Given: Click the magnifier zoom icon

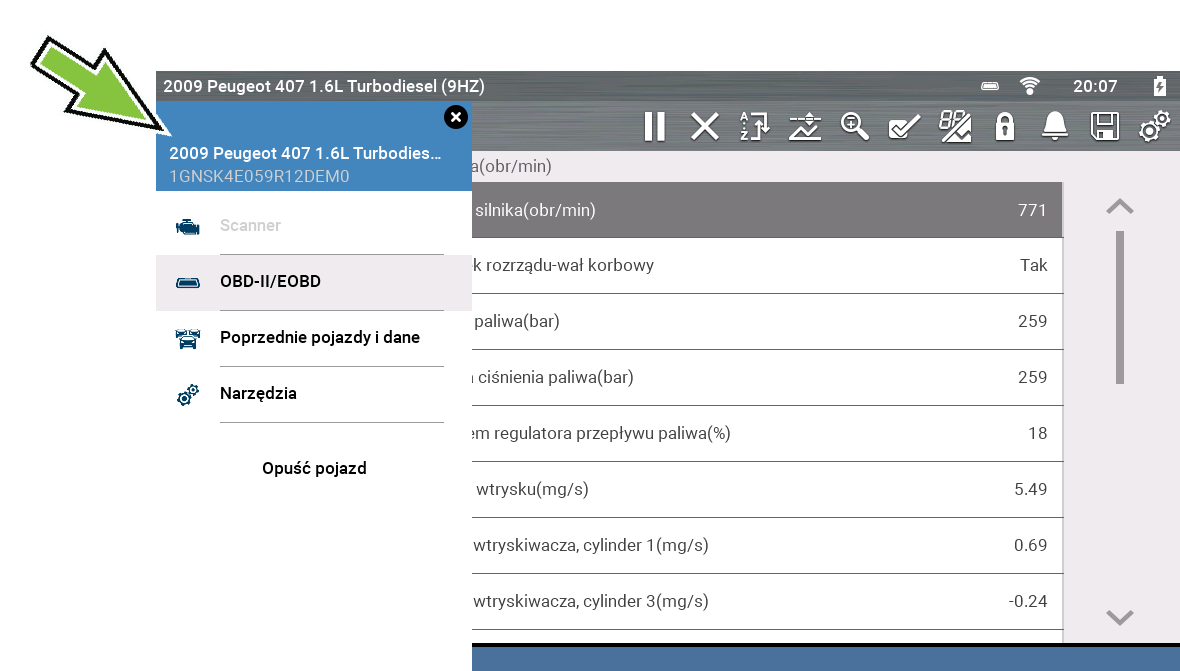Looking at the screenshot, I should point(855,126).
